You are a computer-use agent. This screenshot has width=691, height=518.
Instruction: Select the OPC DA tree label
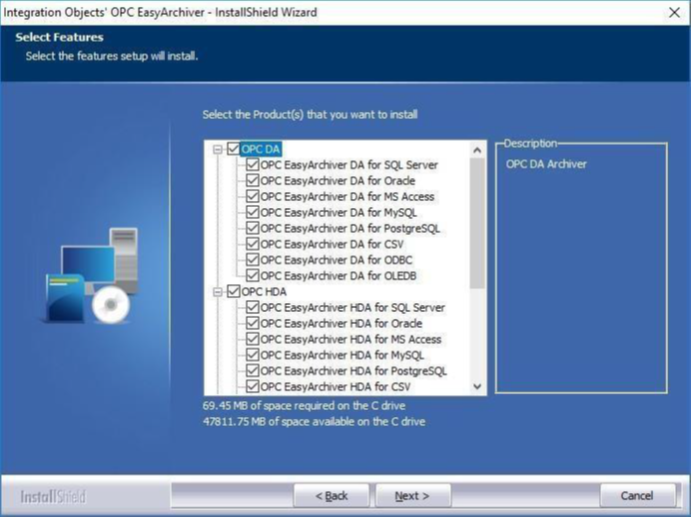[261, 149]
